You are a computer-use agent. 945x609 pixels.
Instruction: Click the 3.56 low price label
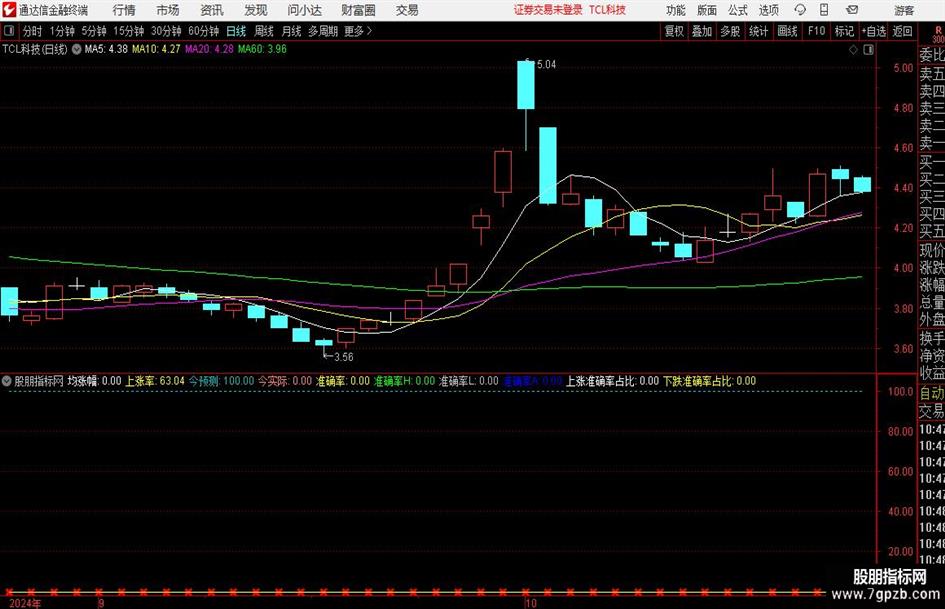point(343,357)
